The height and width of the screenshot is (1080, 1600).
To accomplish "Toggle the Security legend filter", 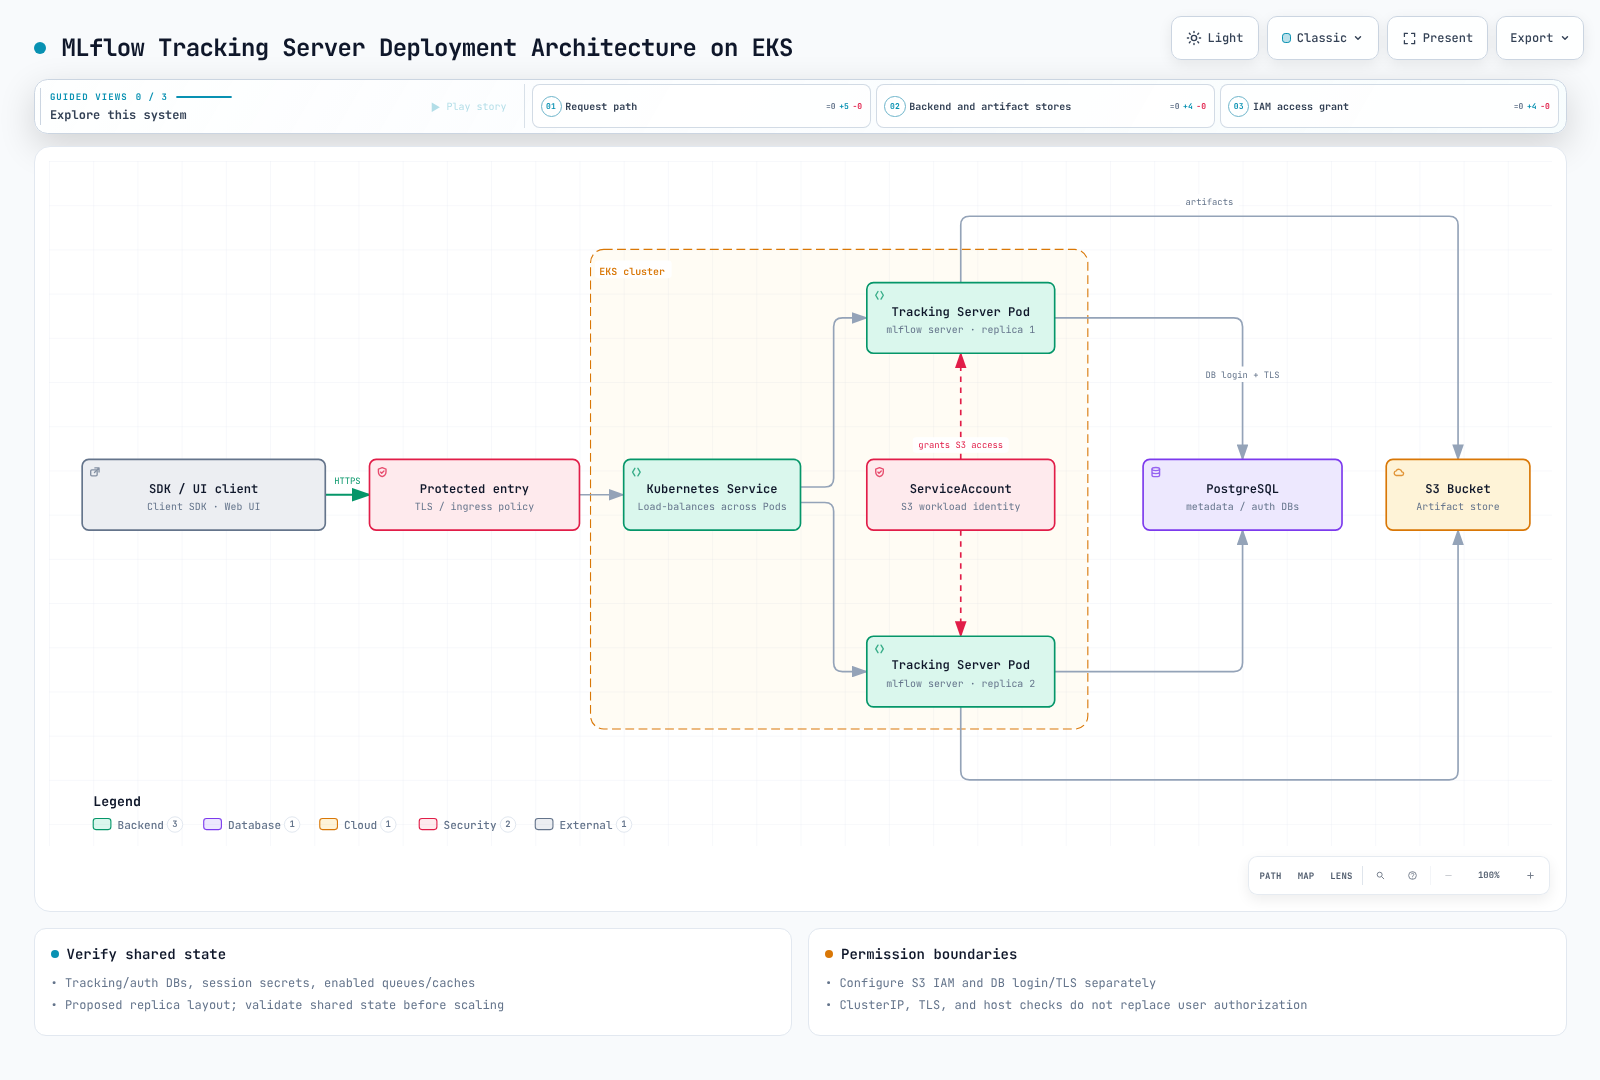I will point(467,825).
